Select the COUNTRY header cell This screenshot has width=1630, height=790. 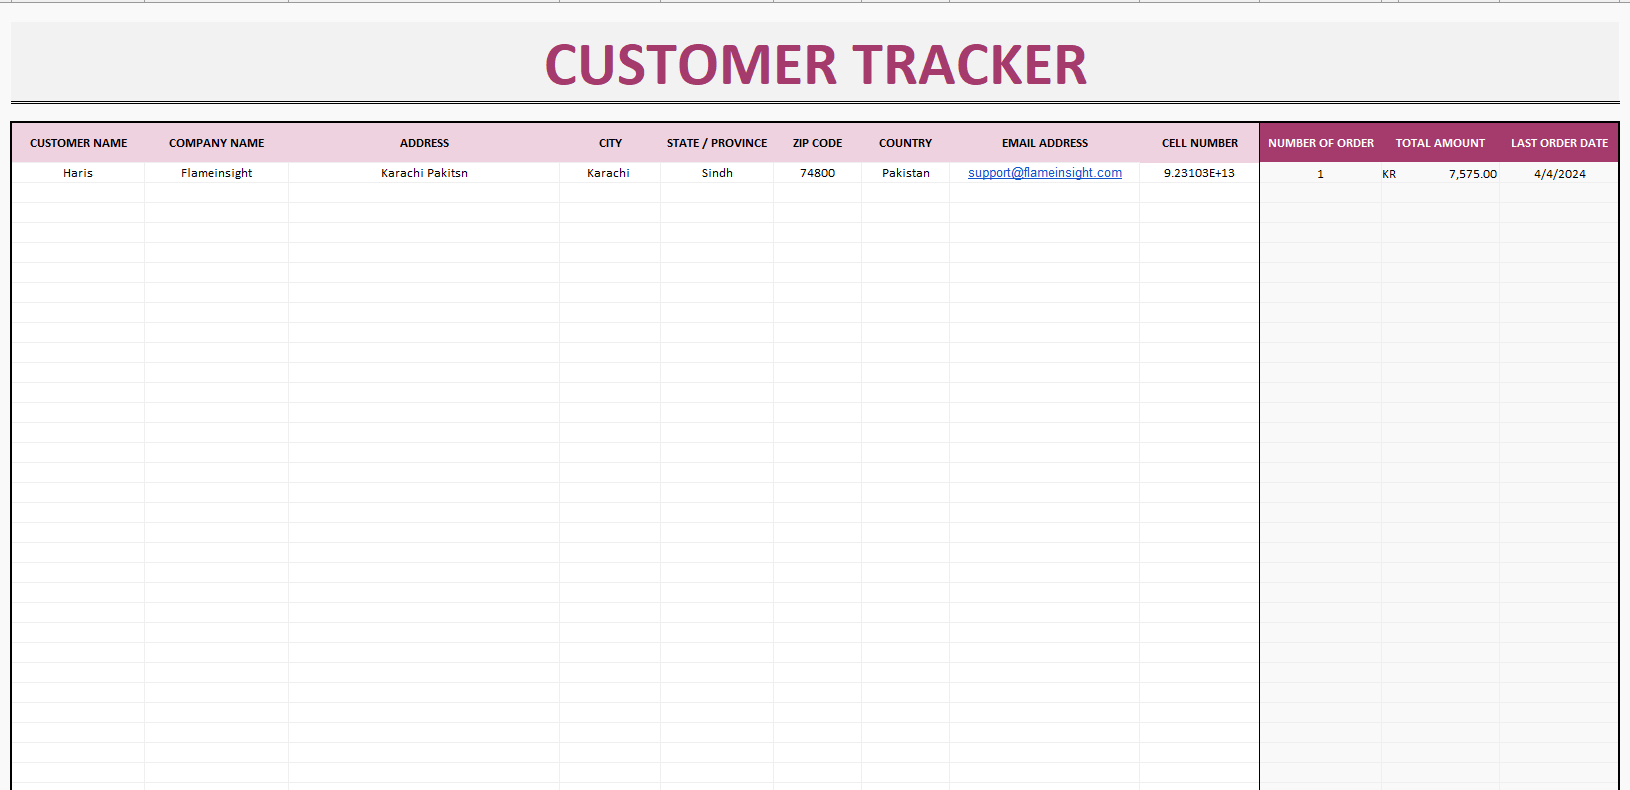[x=905, y=143]
